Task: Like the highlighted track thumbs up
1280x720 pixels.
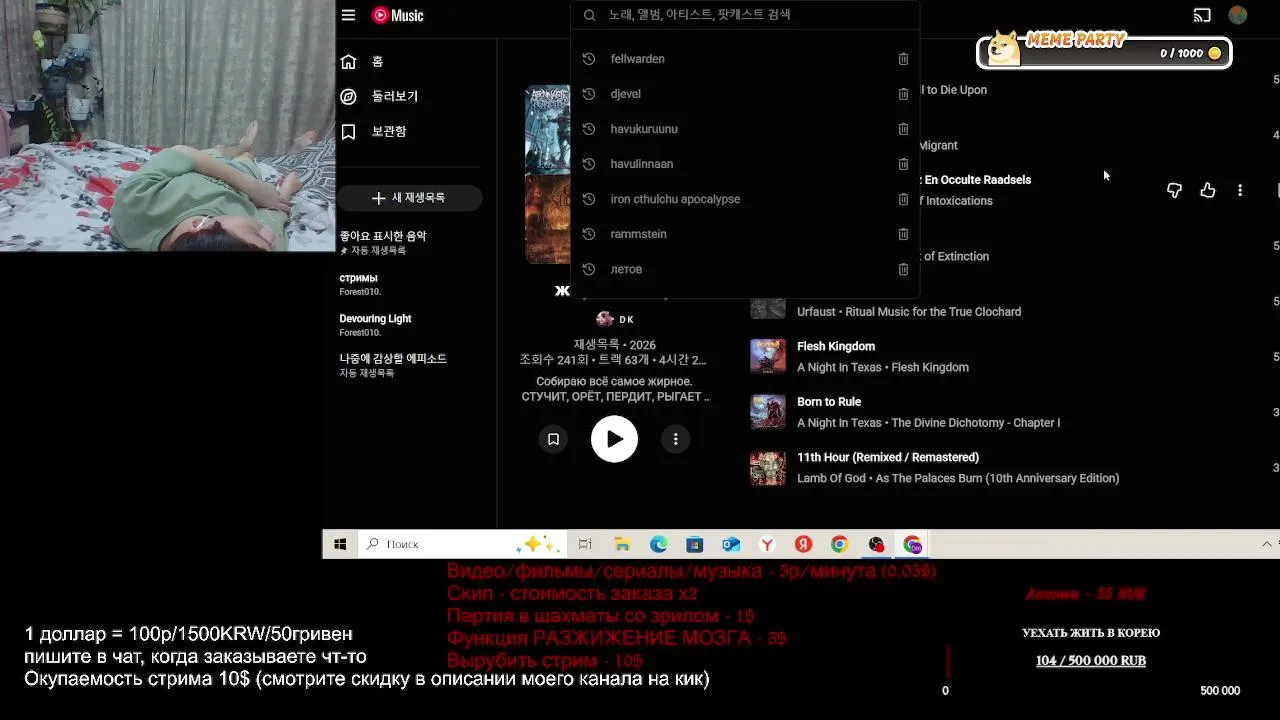Action: [1208, 190]
